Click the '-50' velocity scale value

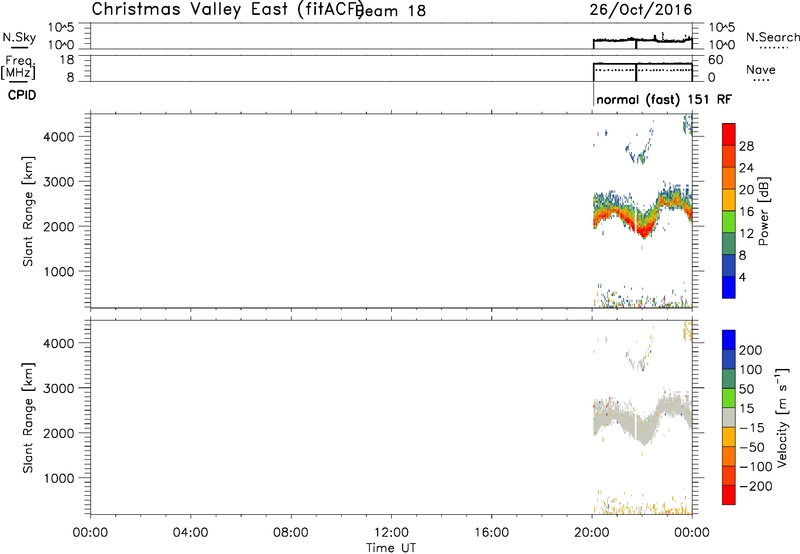click(x=752, y=447)
